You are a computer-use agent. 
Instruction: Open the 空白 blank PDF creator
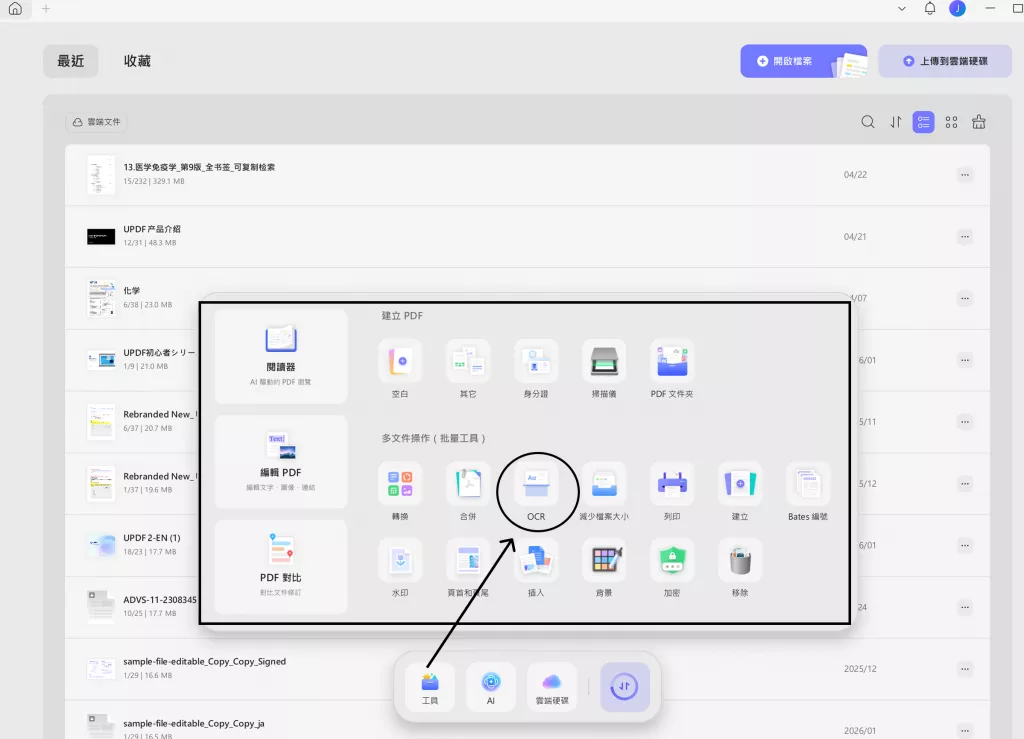[400, 361]
